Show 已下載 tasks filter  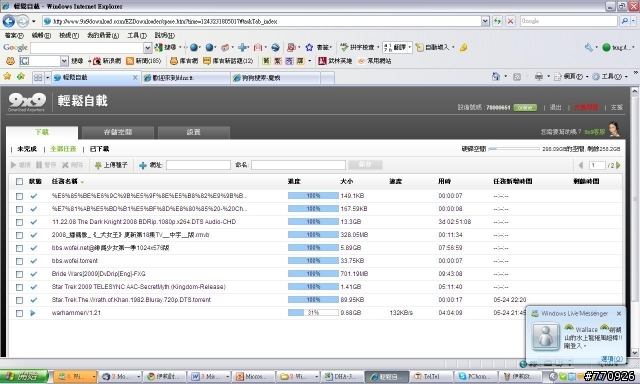(x=99, y=149)
